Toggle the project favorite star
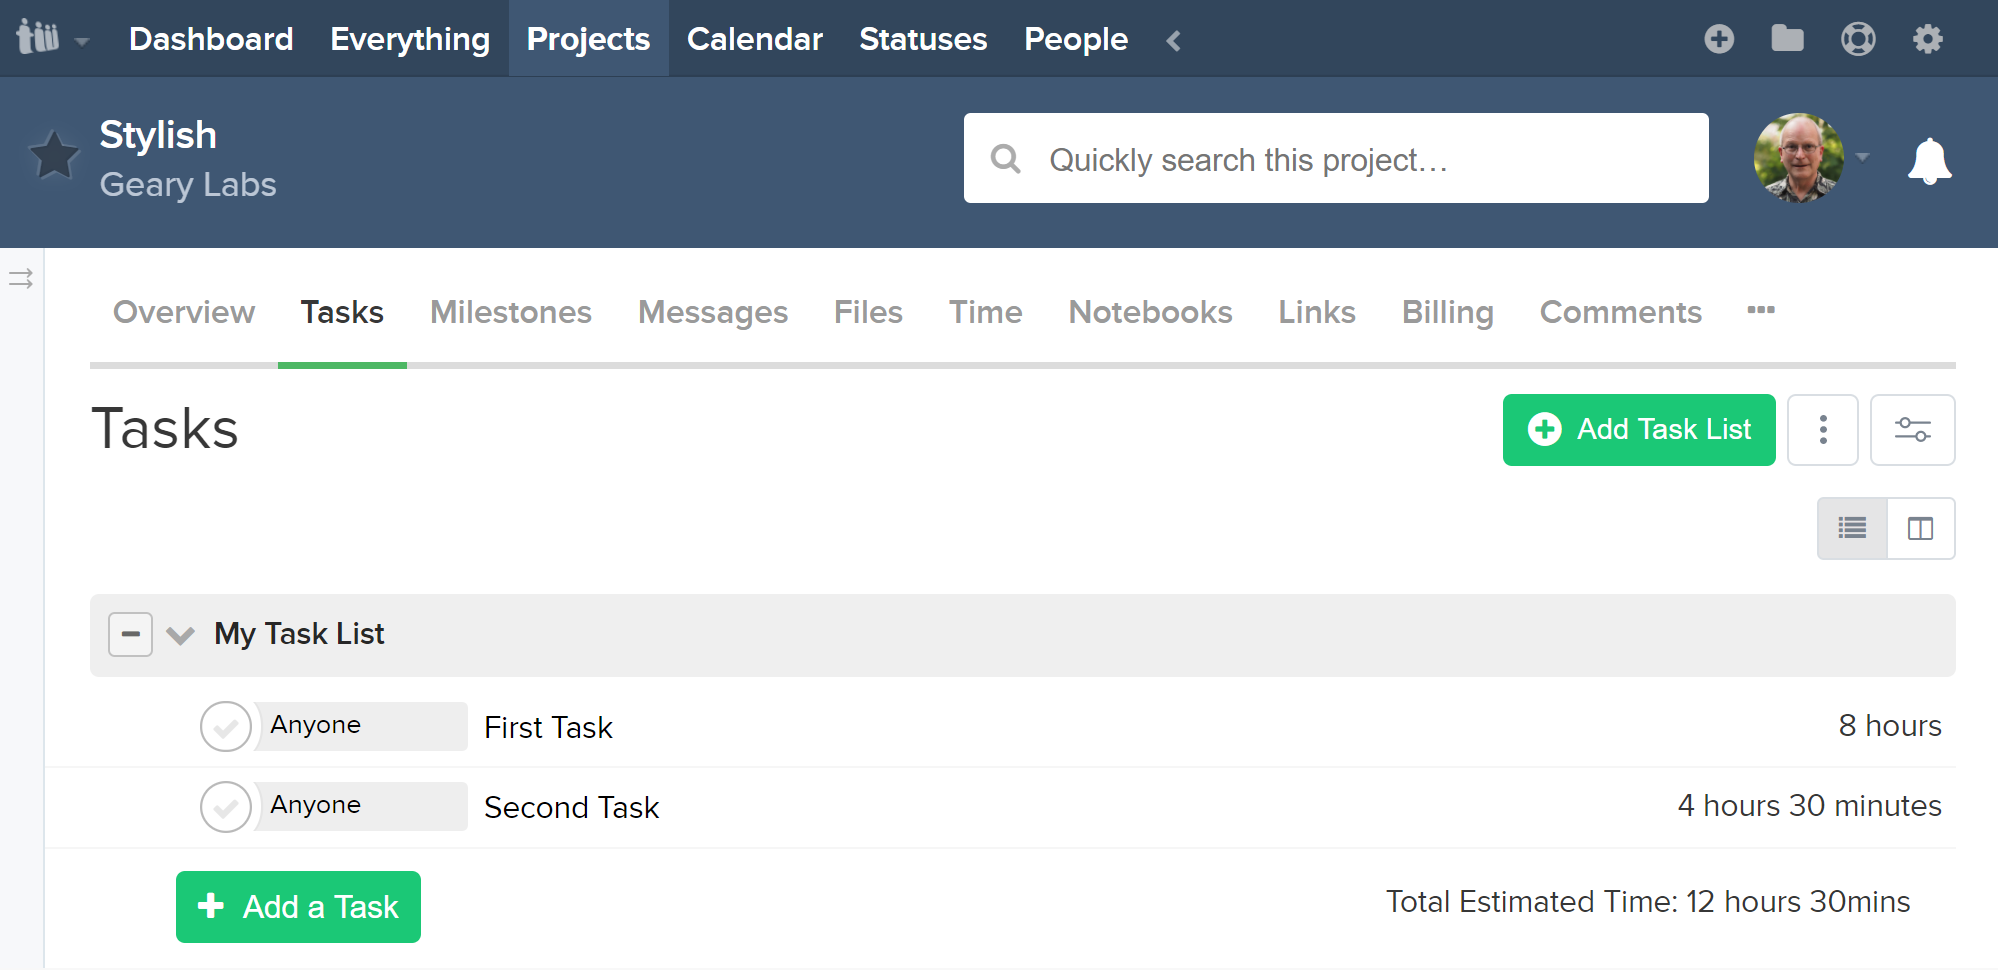 pyautogui.click(x=55, y=155)
